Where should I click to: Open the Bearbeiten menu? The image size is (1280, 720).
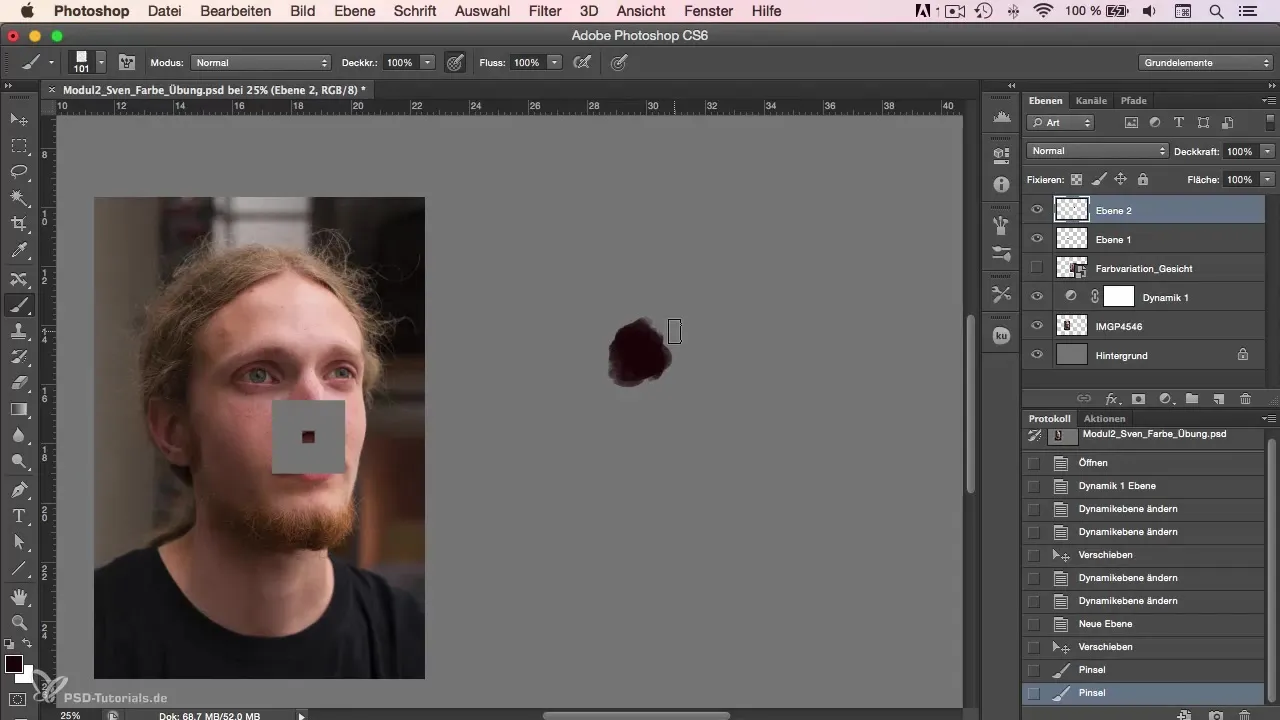(x=236, y=11)
